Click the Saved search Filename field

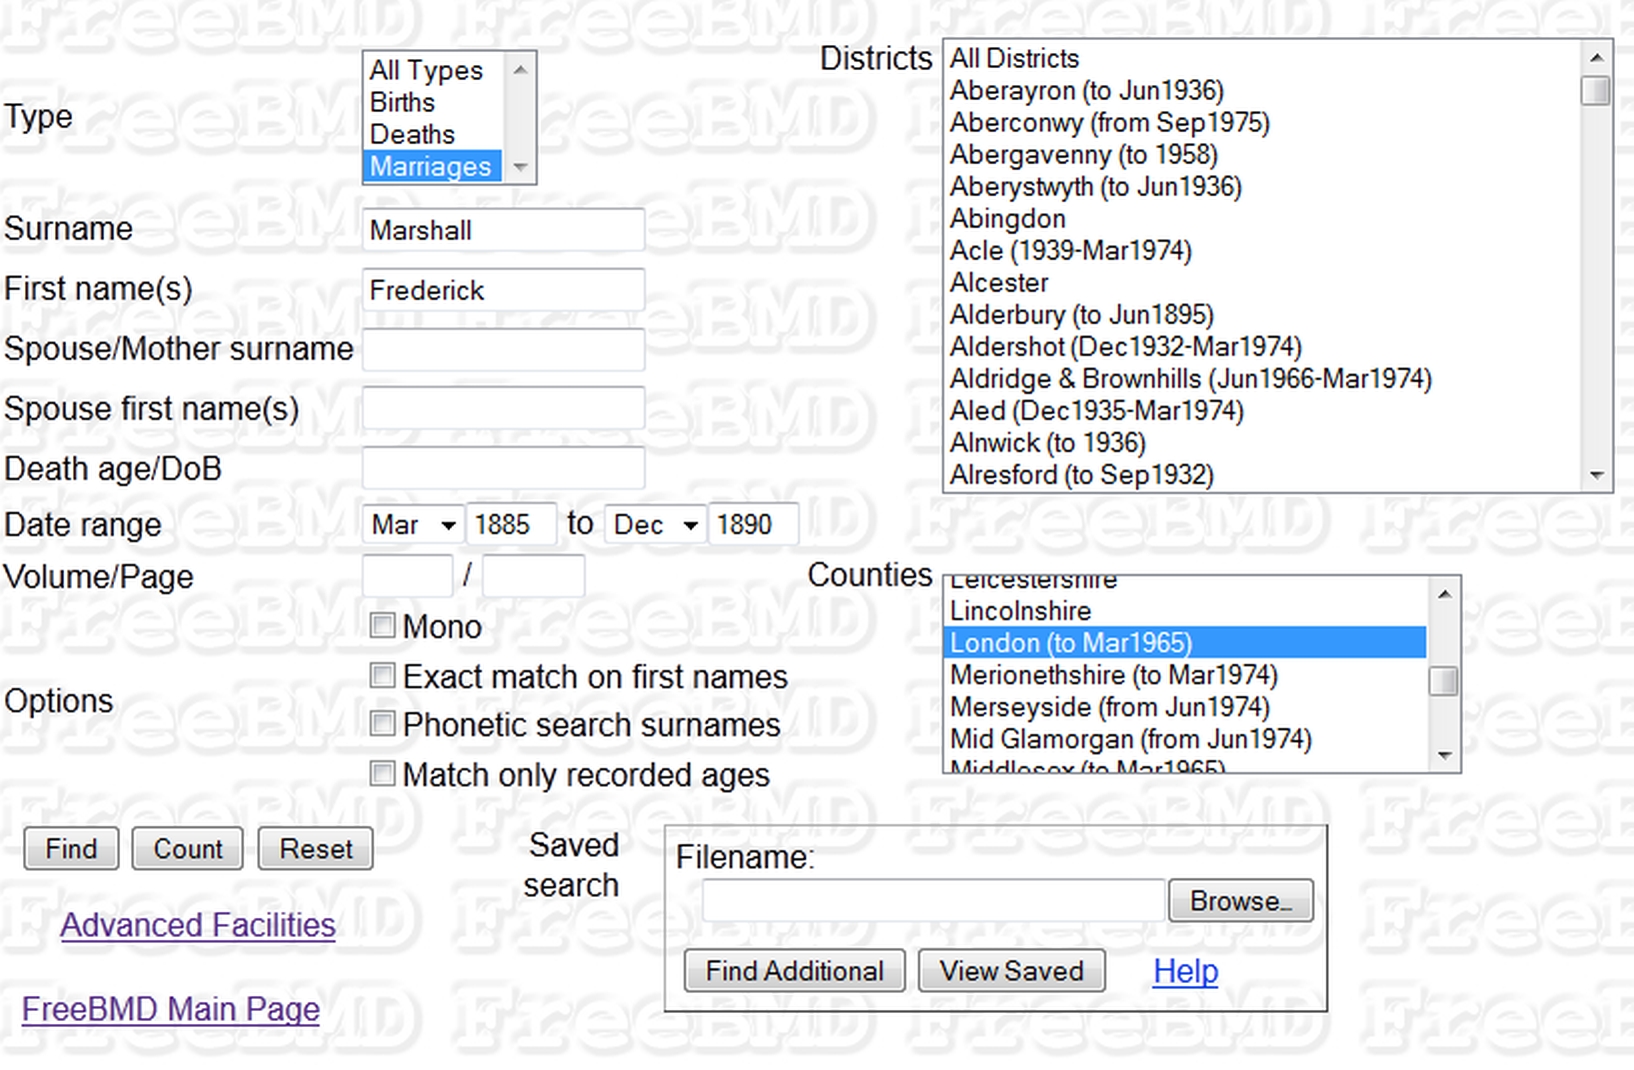pos(934,901)
